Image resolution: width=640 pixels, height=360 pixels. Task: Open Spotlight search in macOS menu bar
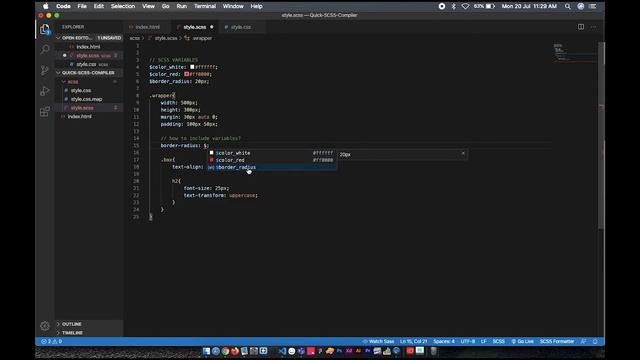click(568, 6)
